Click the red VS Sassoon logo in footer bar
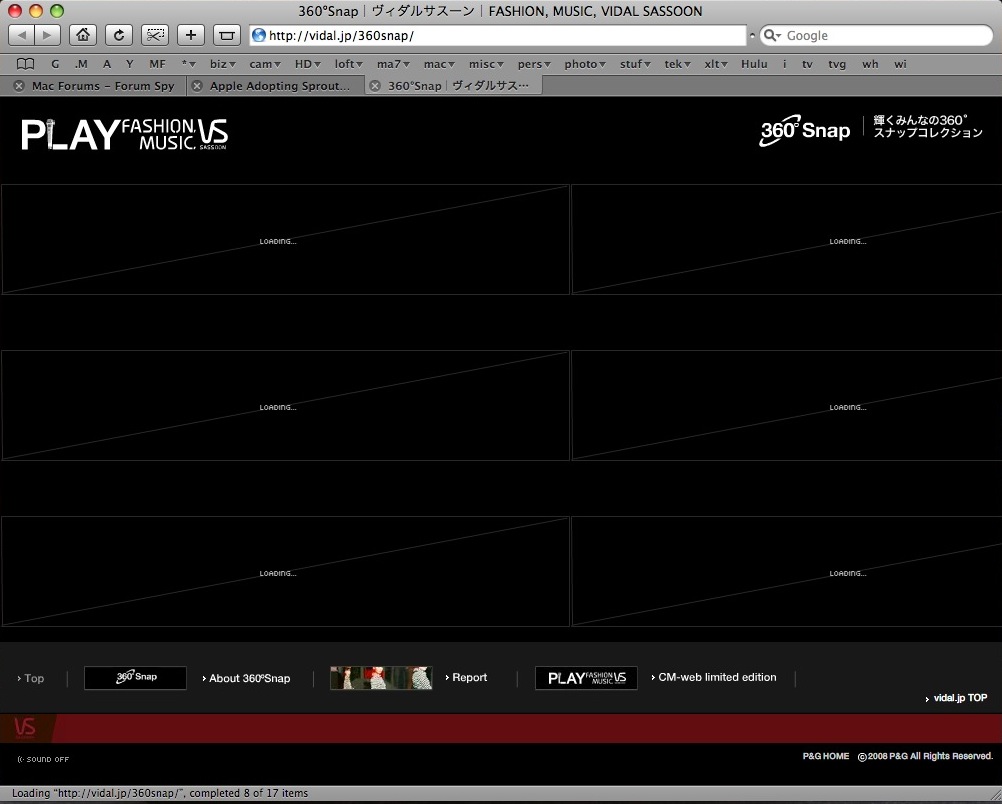1002x804 pixels. (24, 728)
